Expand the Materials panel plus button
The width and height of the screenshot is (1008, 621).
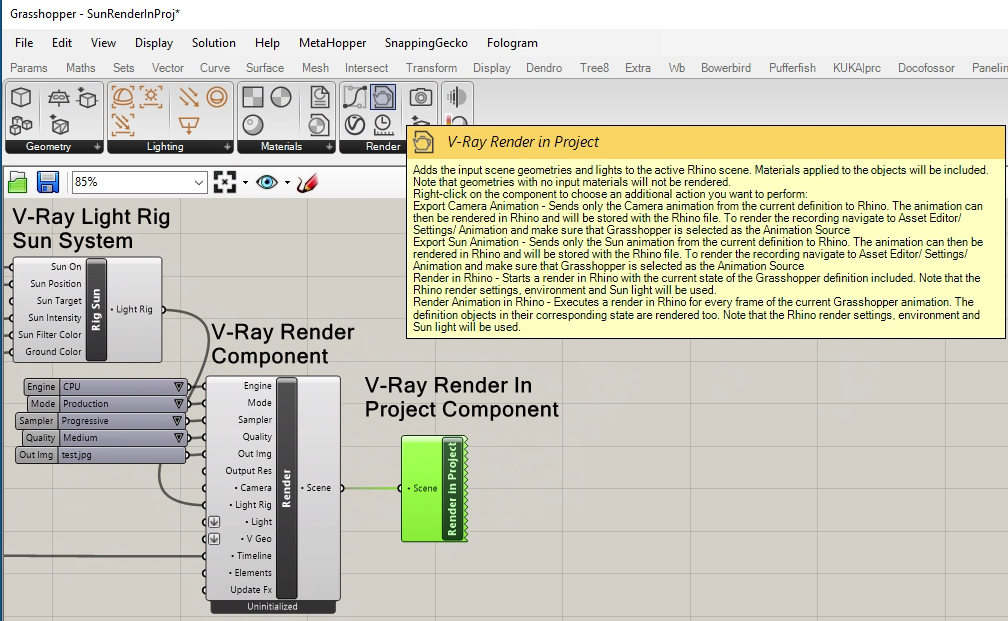pos(329,147)
